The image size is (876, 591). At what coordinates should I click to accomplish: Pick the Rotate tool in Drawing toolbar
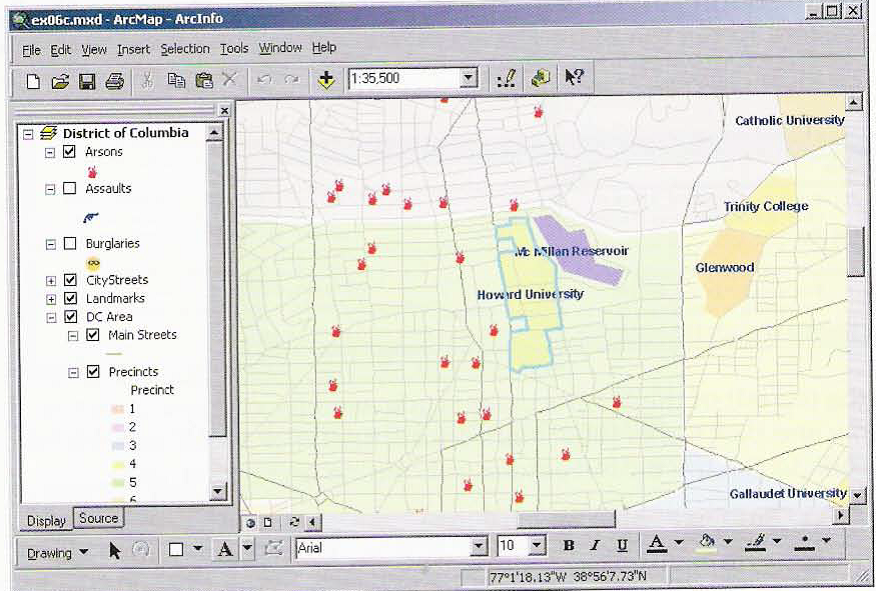point(141,550)
